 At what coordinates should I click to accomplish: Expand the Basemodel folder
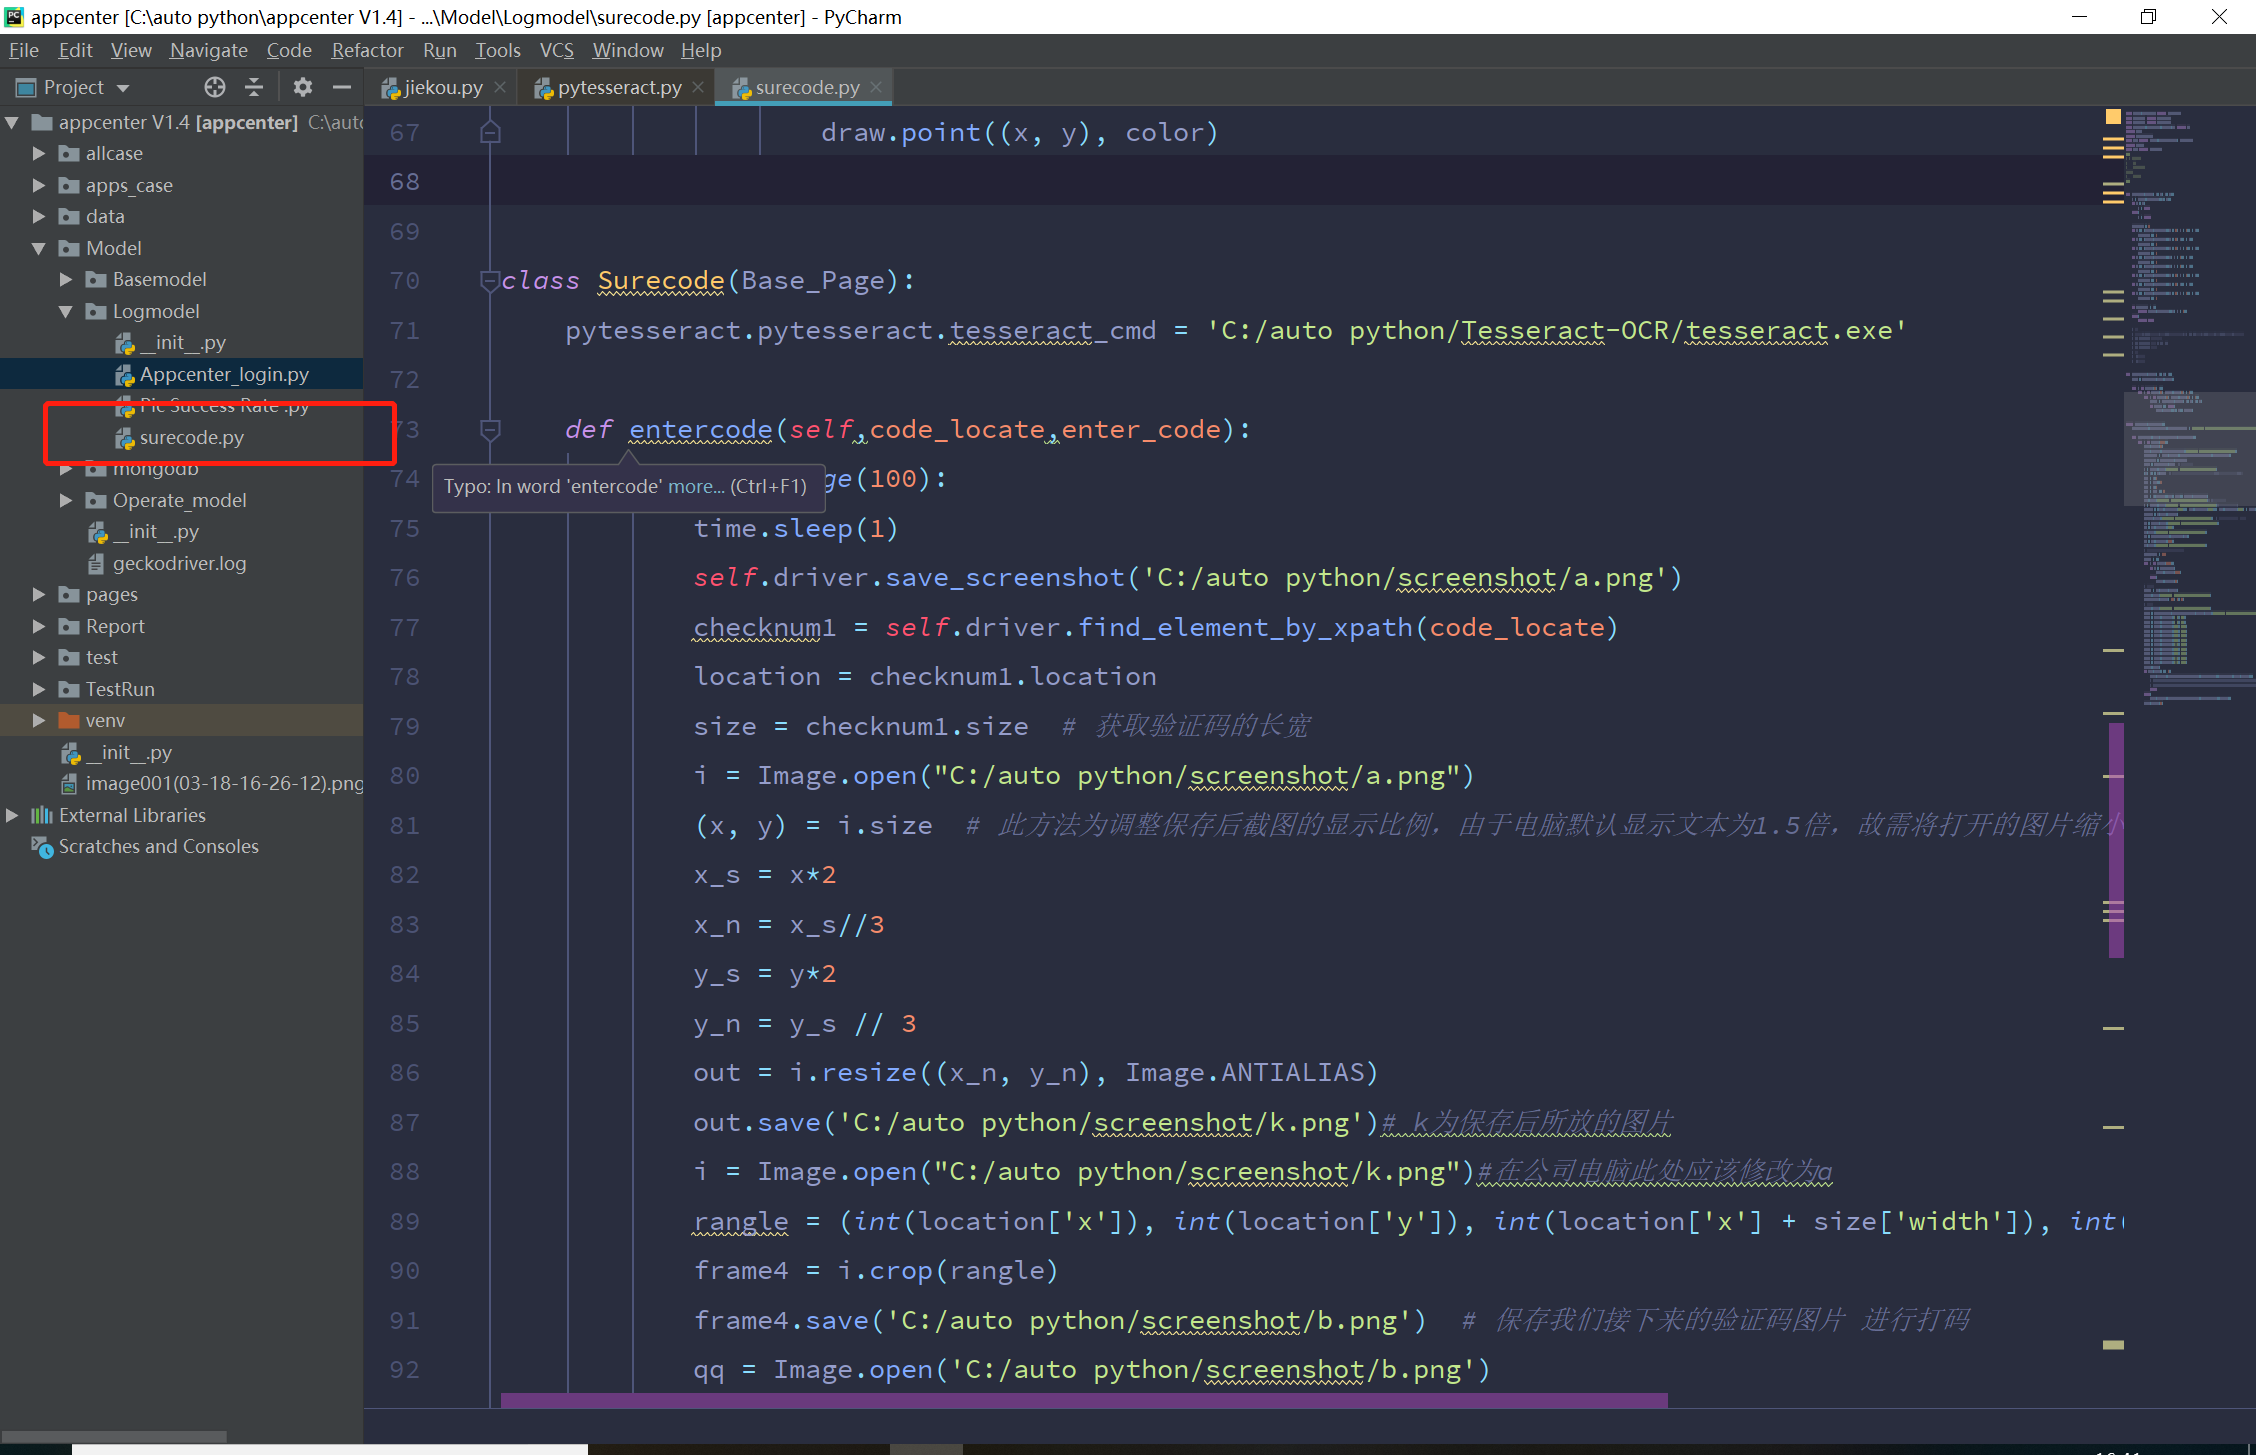coord(66,279)
